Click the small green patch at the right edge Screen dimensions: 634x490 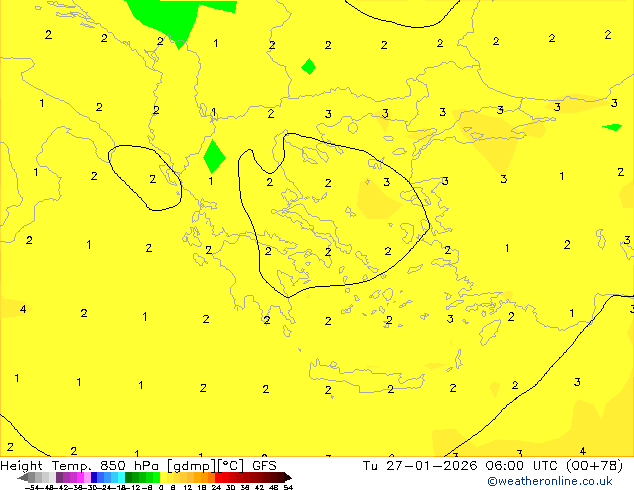pyautogui.click(x=612, y=127)
